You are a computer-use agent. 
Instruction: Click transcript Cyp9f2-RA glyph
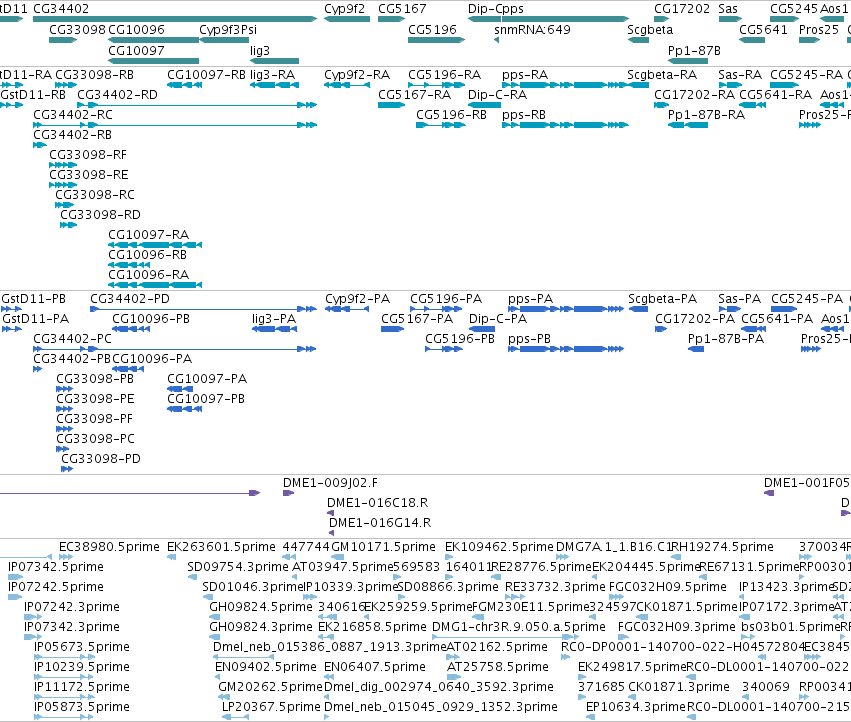click(347, 85)
